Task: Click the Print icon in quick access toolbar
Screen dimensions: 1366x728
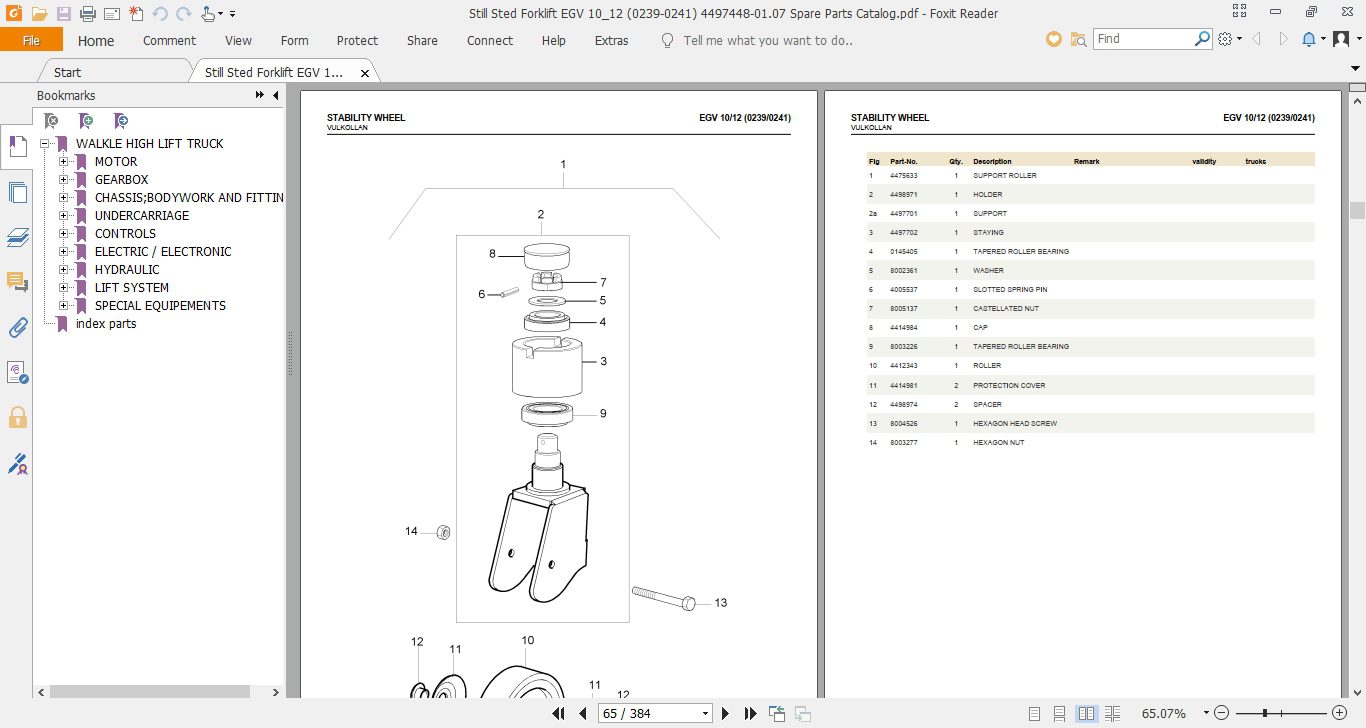Action: click(87, 14)
